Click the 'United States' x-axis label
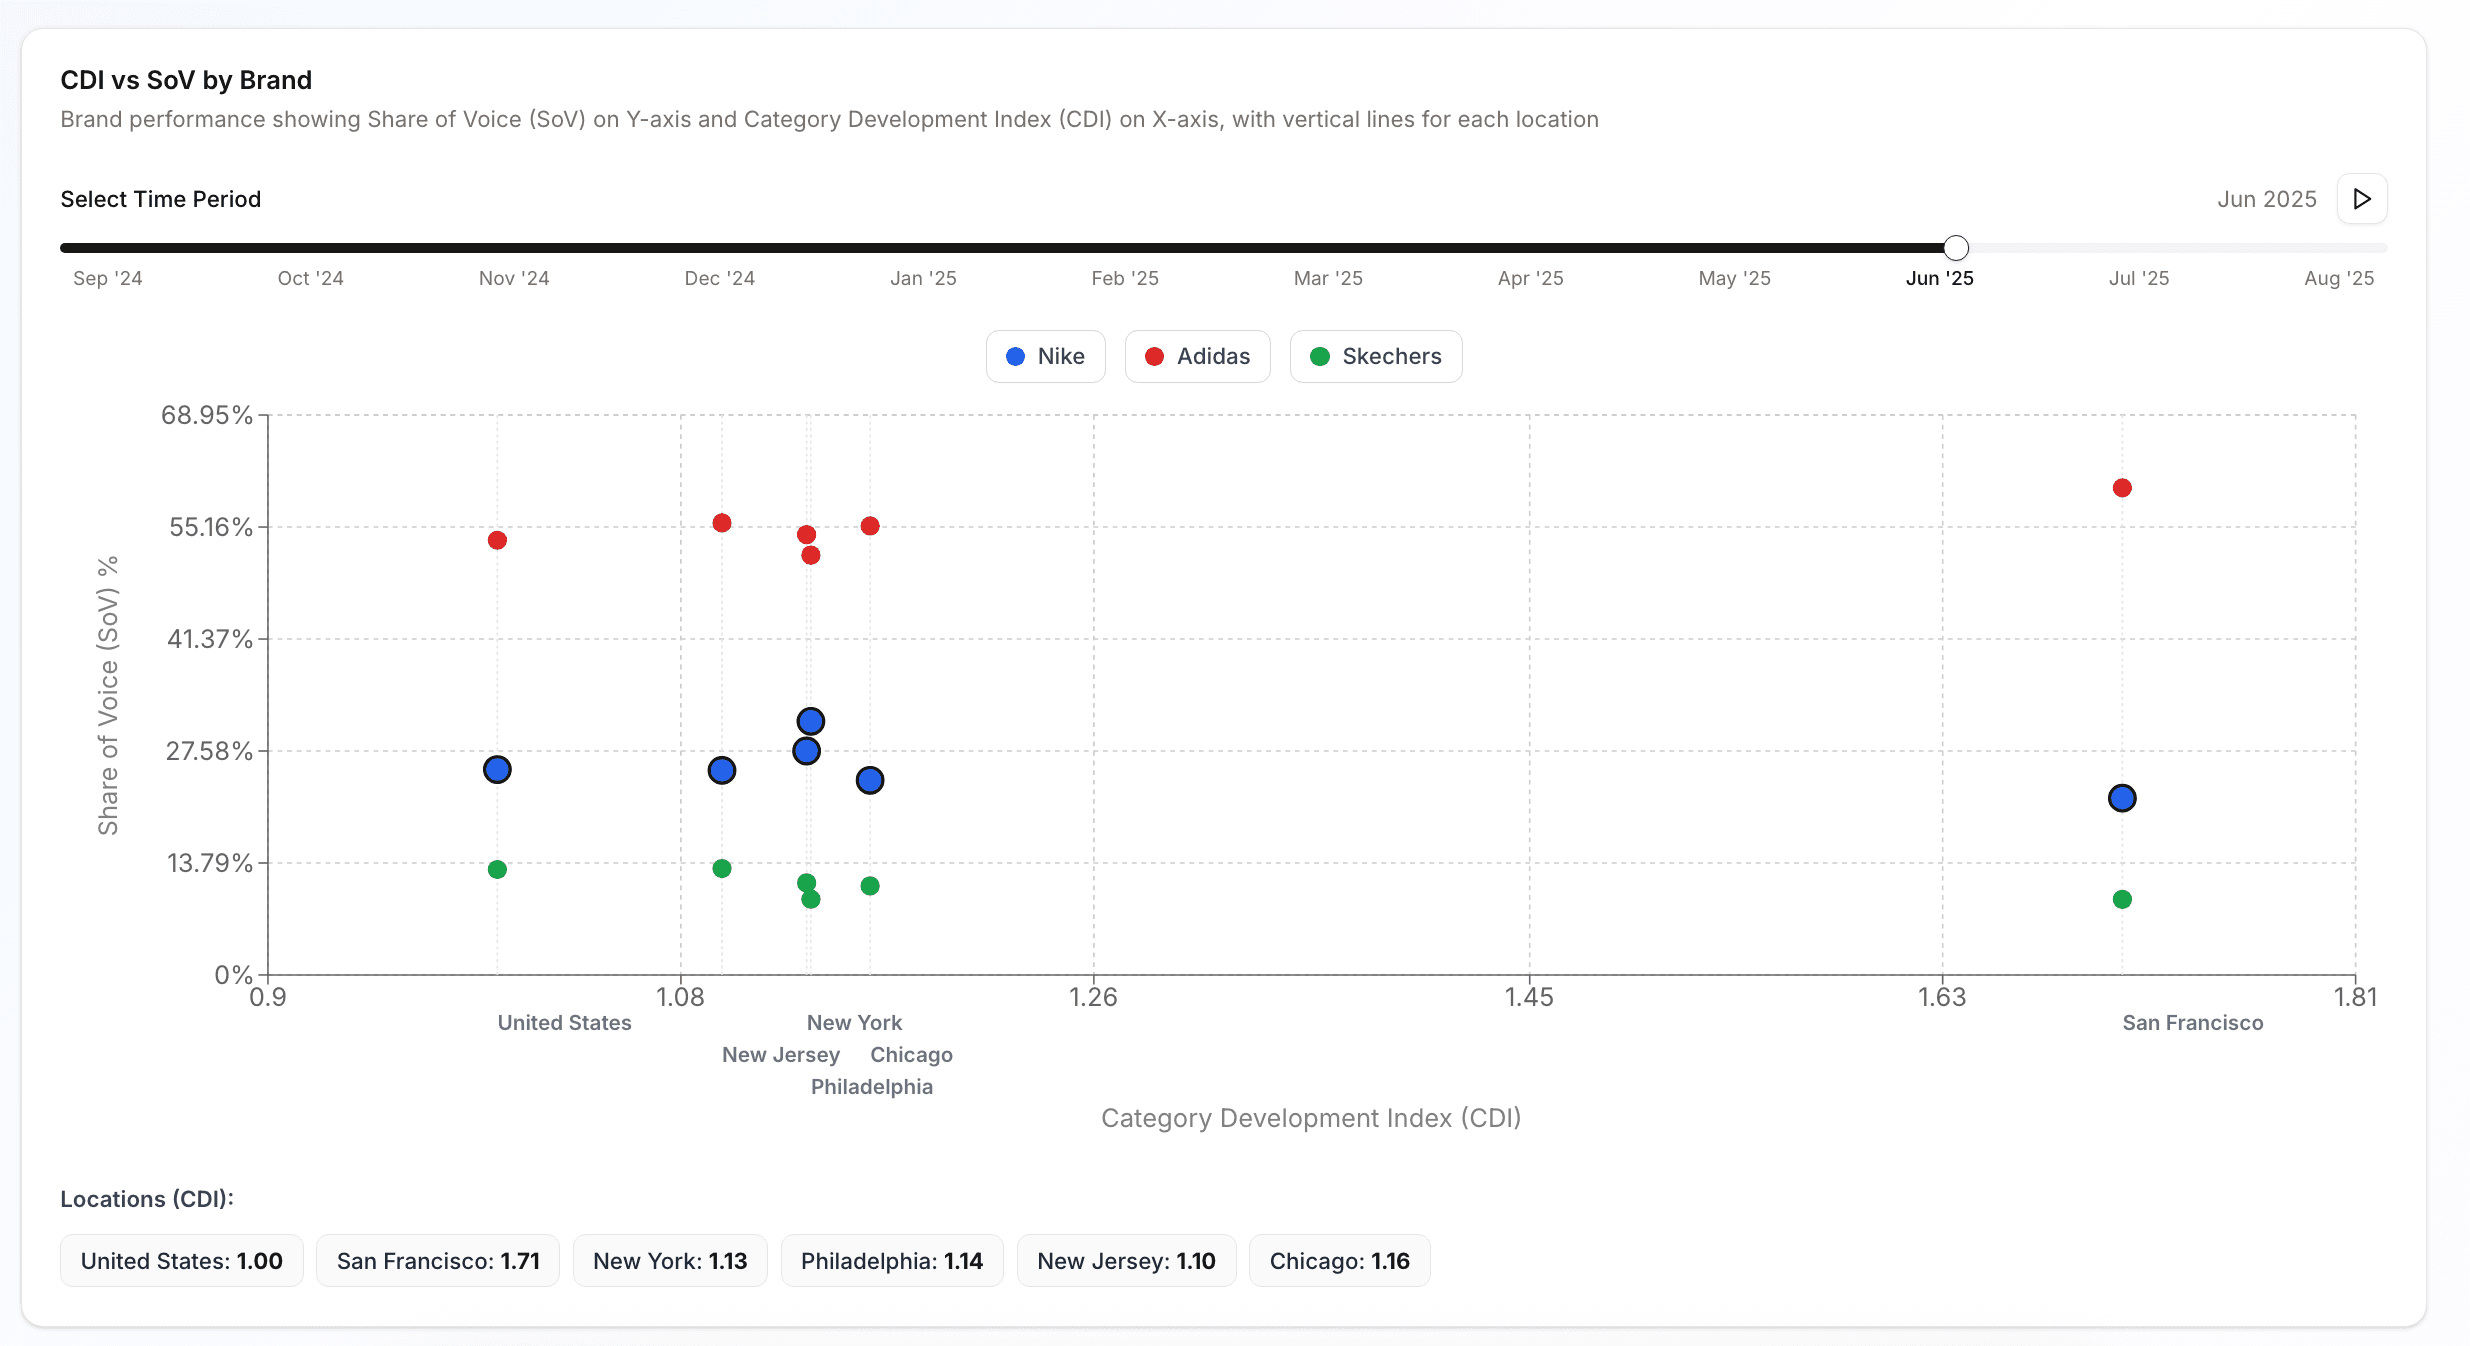The width and height of the screenshot is (2470, 1346). pos(565,1023)
